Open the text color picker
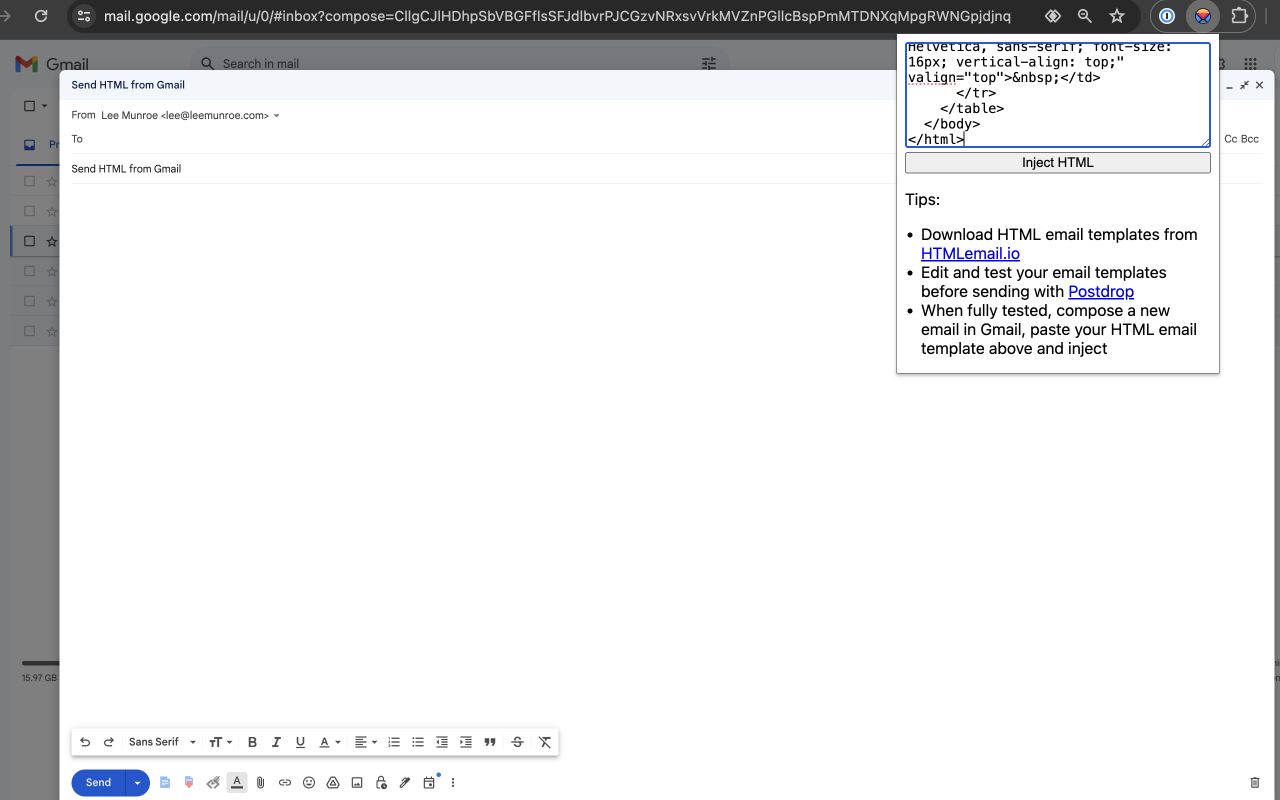 329,742
